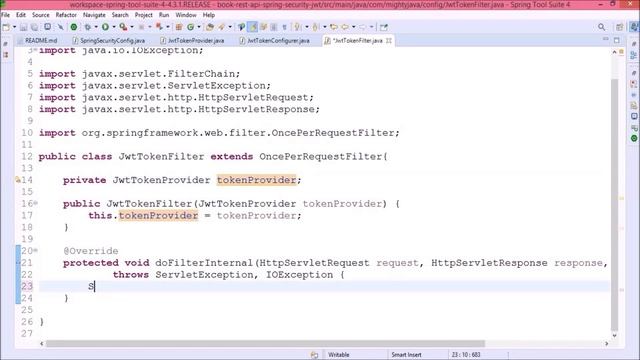This screenshot has width=640, height=360.
Task: Click the vertical scrollbar up arrow
Action: coord(614,52)
